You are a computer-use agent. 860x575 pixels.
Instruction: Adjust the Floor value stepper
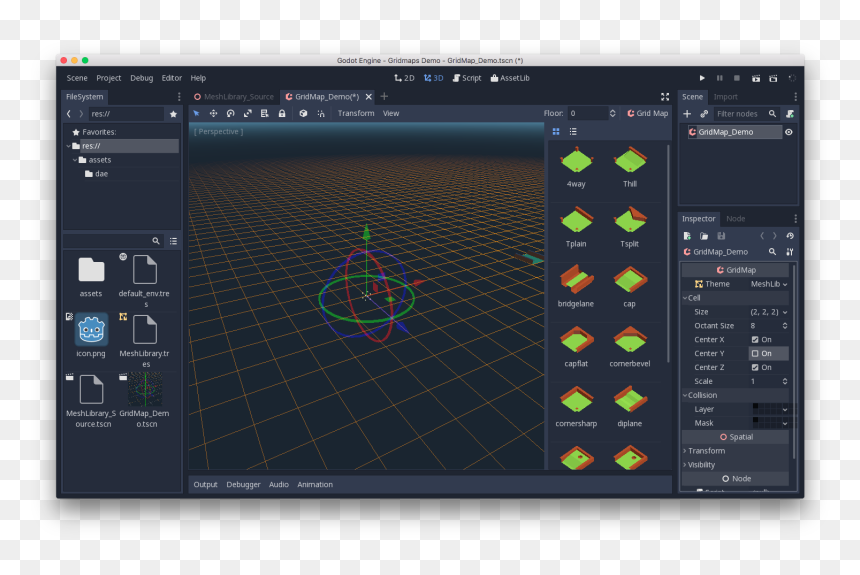click(x=612, y=113)
